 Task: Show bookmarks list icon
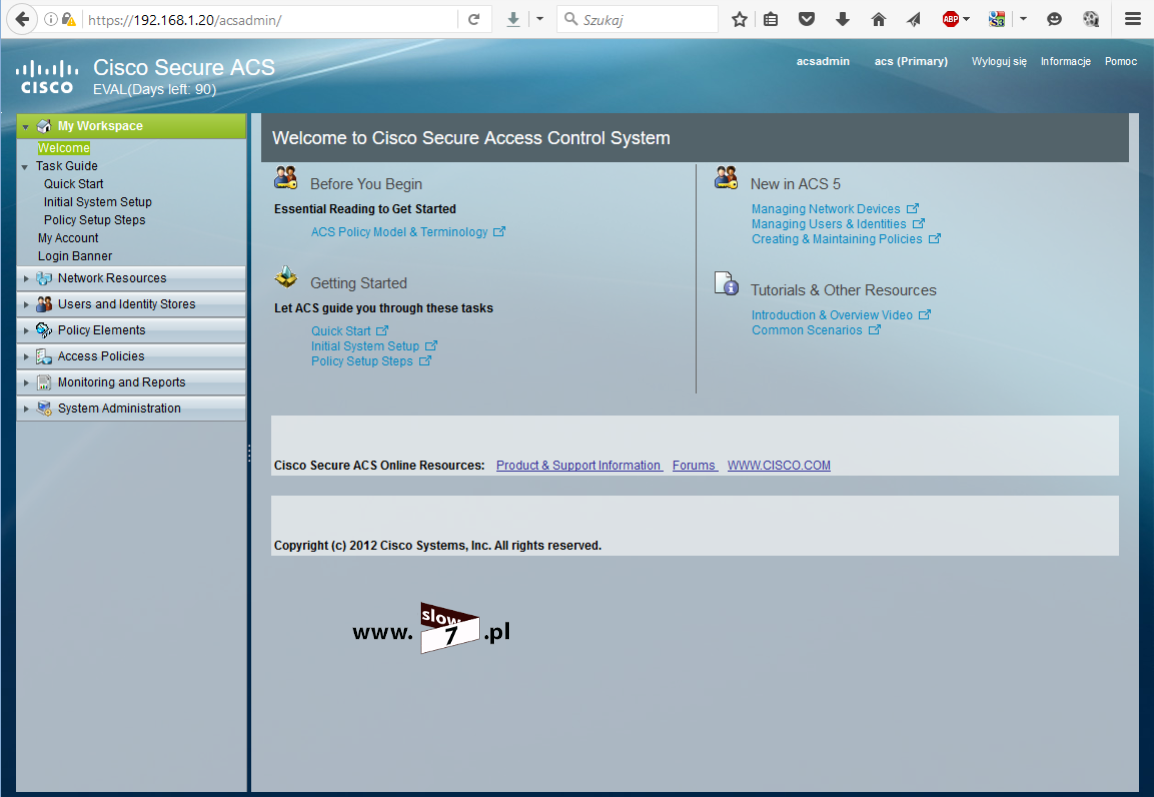click(771, 20)
